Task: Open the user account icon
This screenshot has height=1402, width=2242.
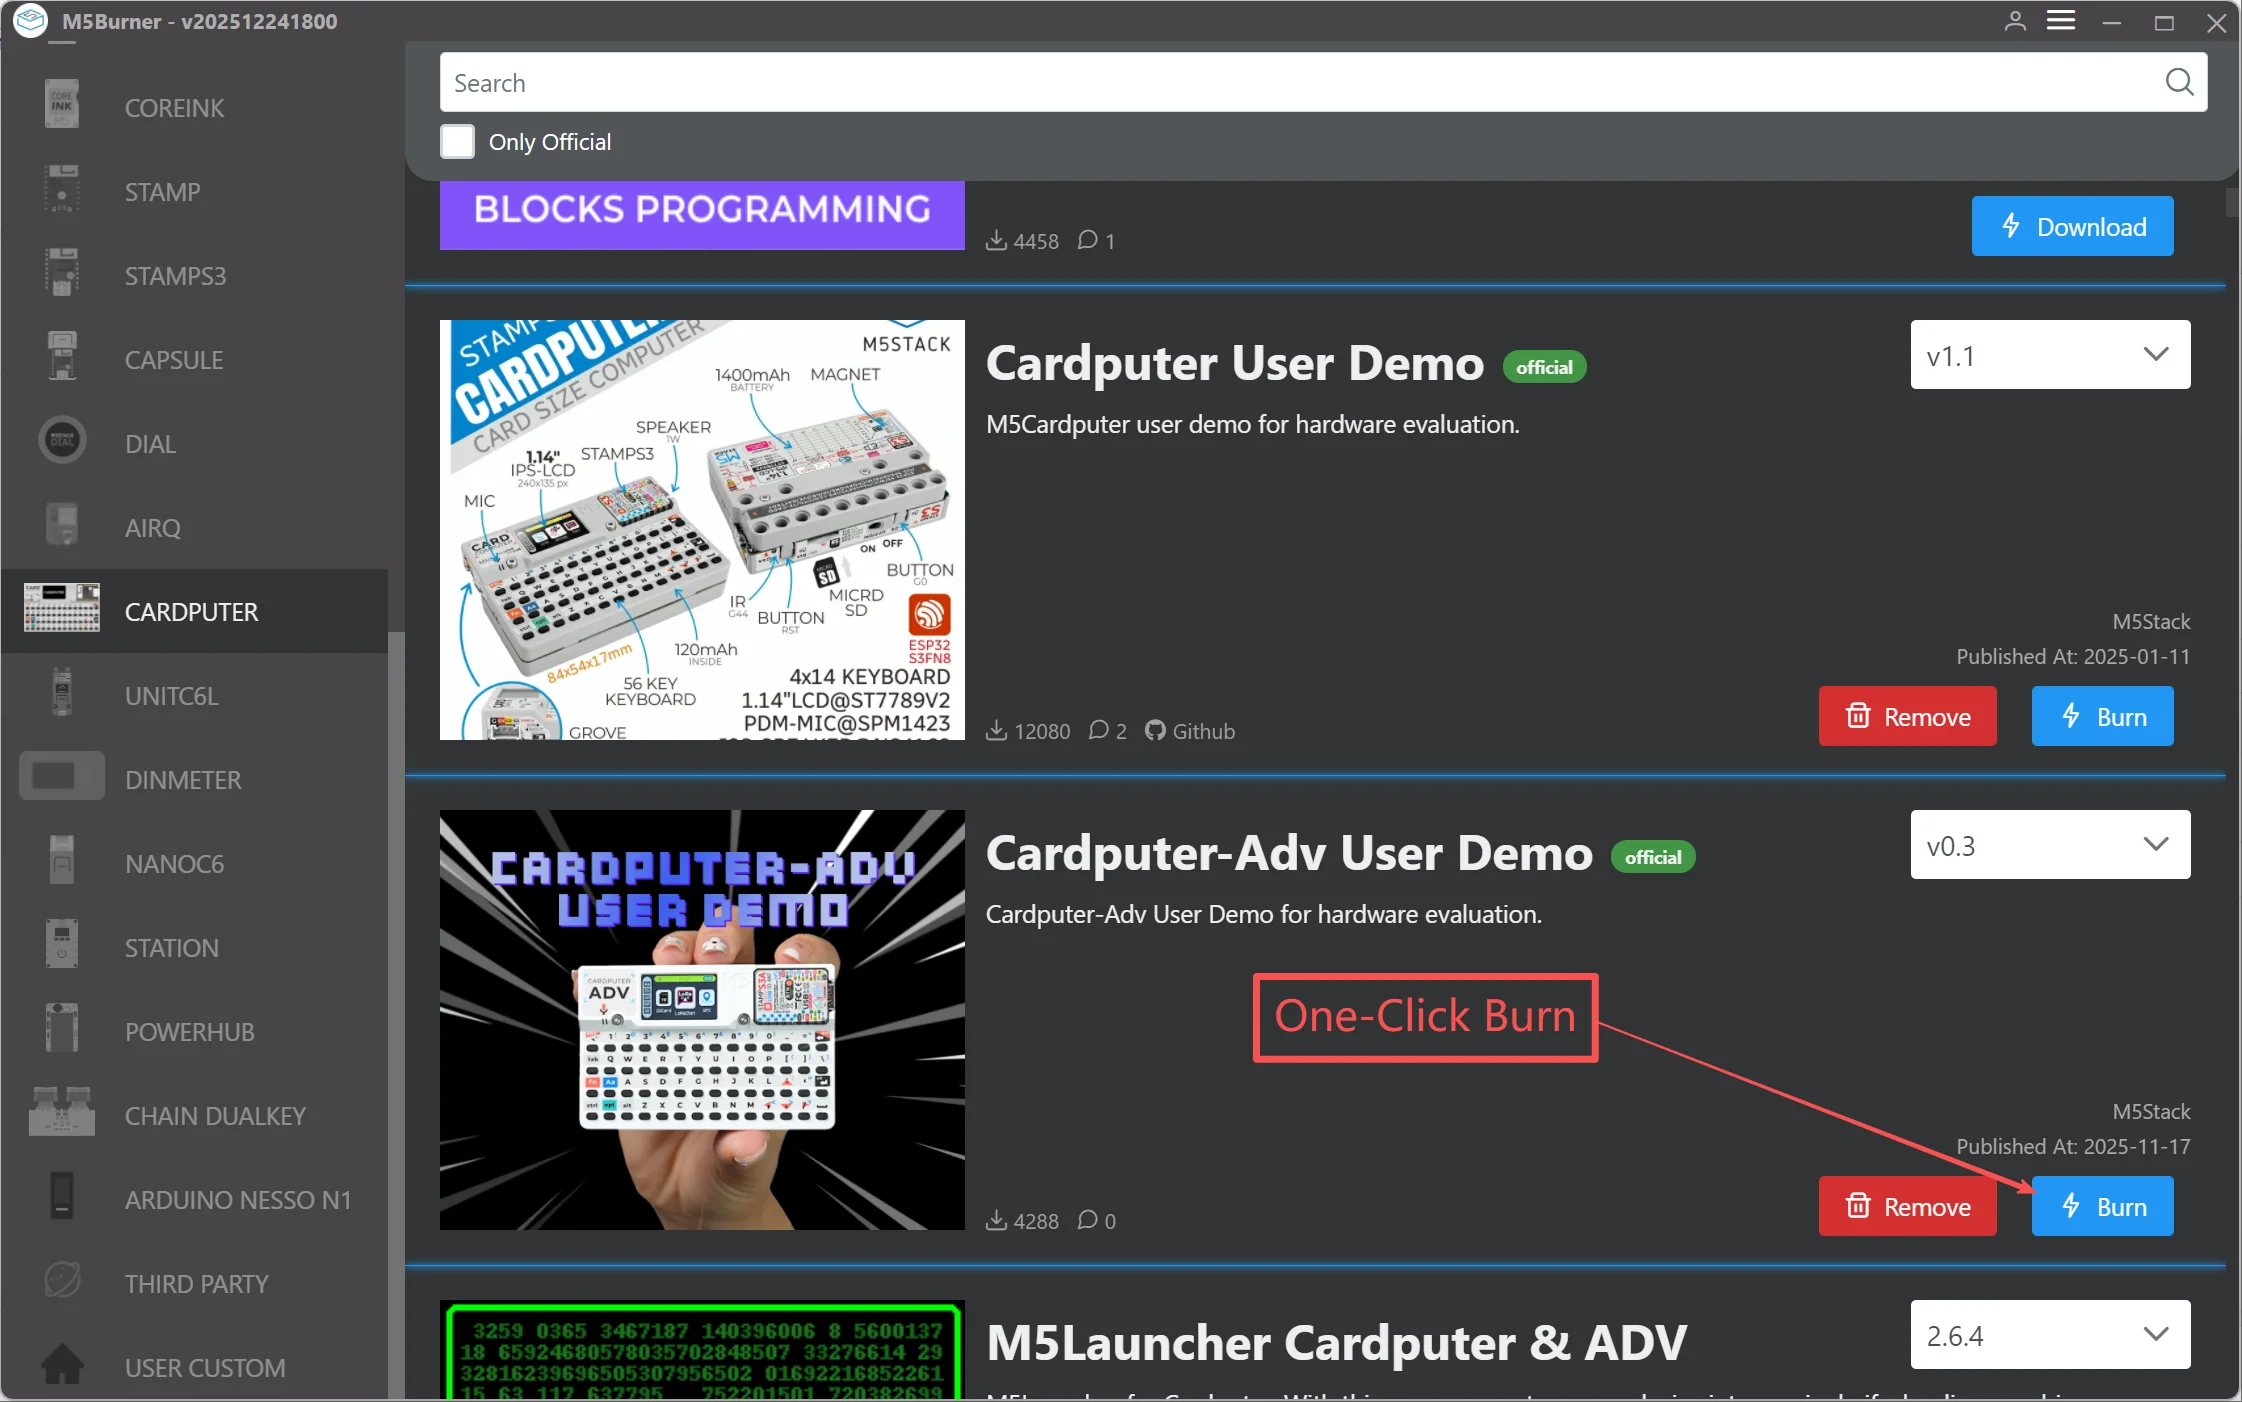Action: [2015, 21]
